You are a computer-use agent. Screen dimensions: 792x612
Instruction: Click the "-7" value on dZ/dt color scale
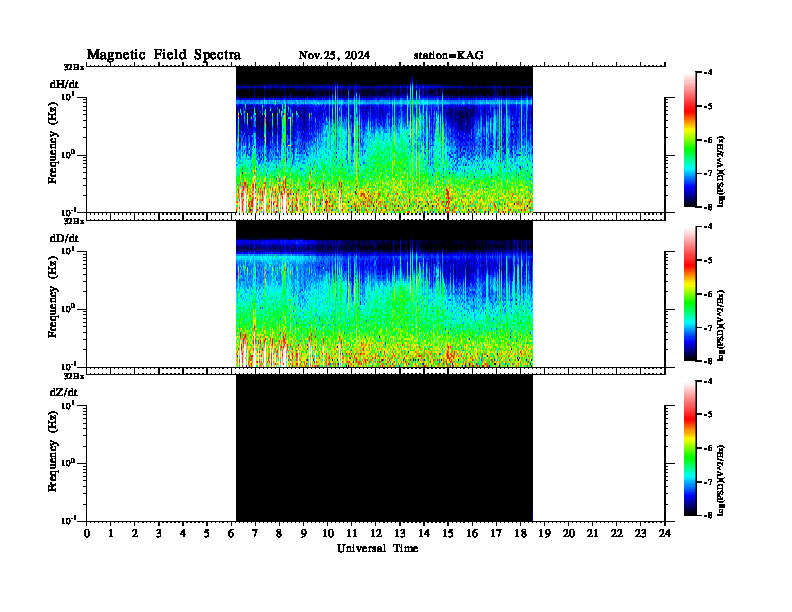[x=708, y=482]
